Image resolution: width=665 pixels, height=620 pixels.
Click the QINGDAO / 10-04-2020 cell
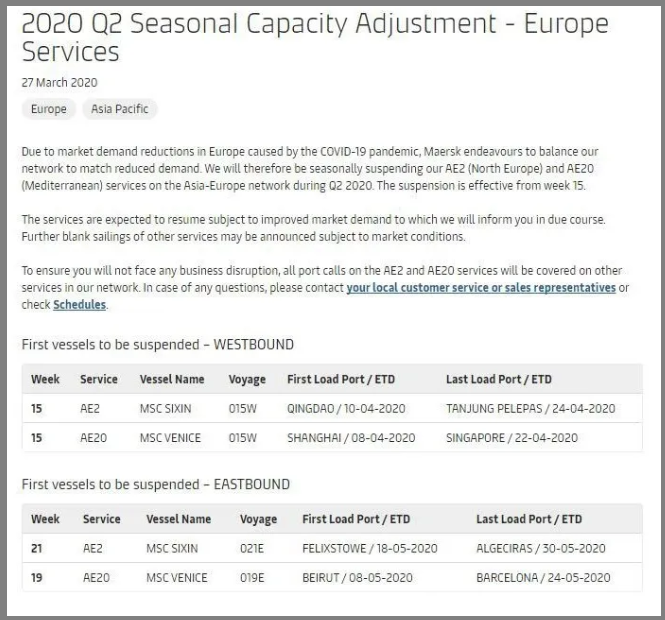coord(349,409)
